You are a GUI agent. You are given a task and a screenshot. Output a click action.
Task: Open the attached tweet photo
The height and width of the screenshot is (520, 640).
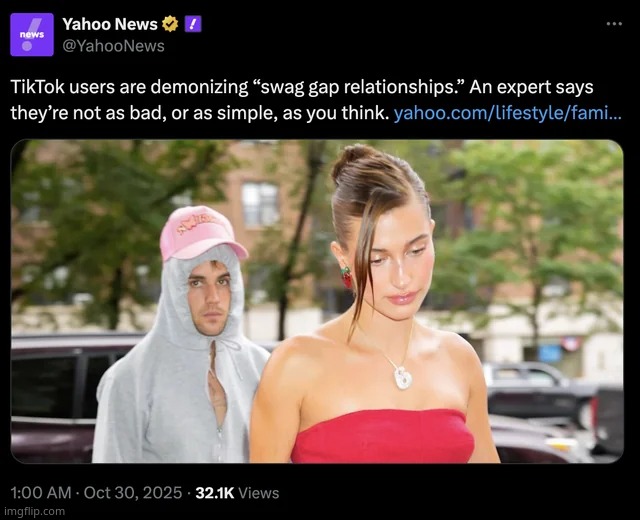[x=317, y=301]
